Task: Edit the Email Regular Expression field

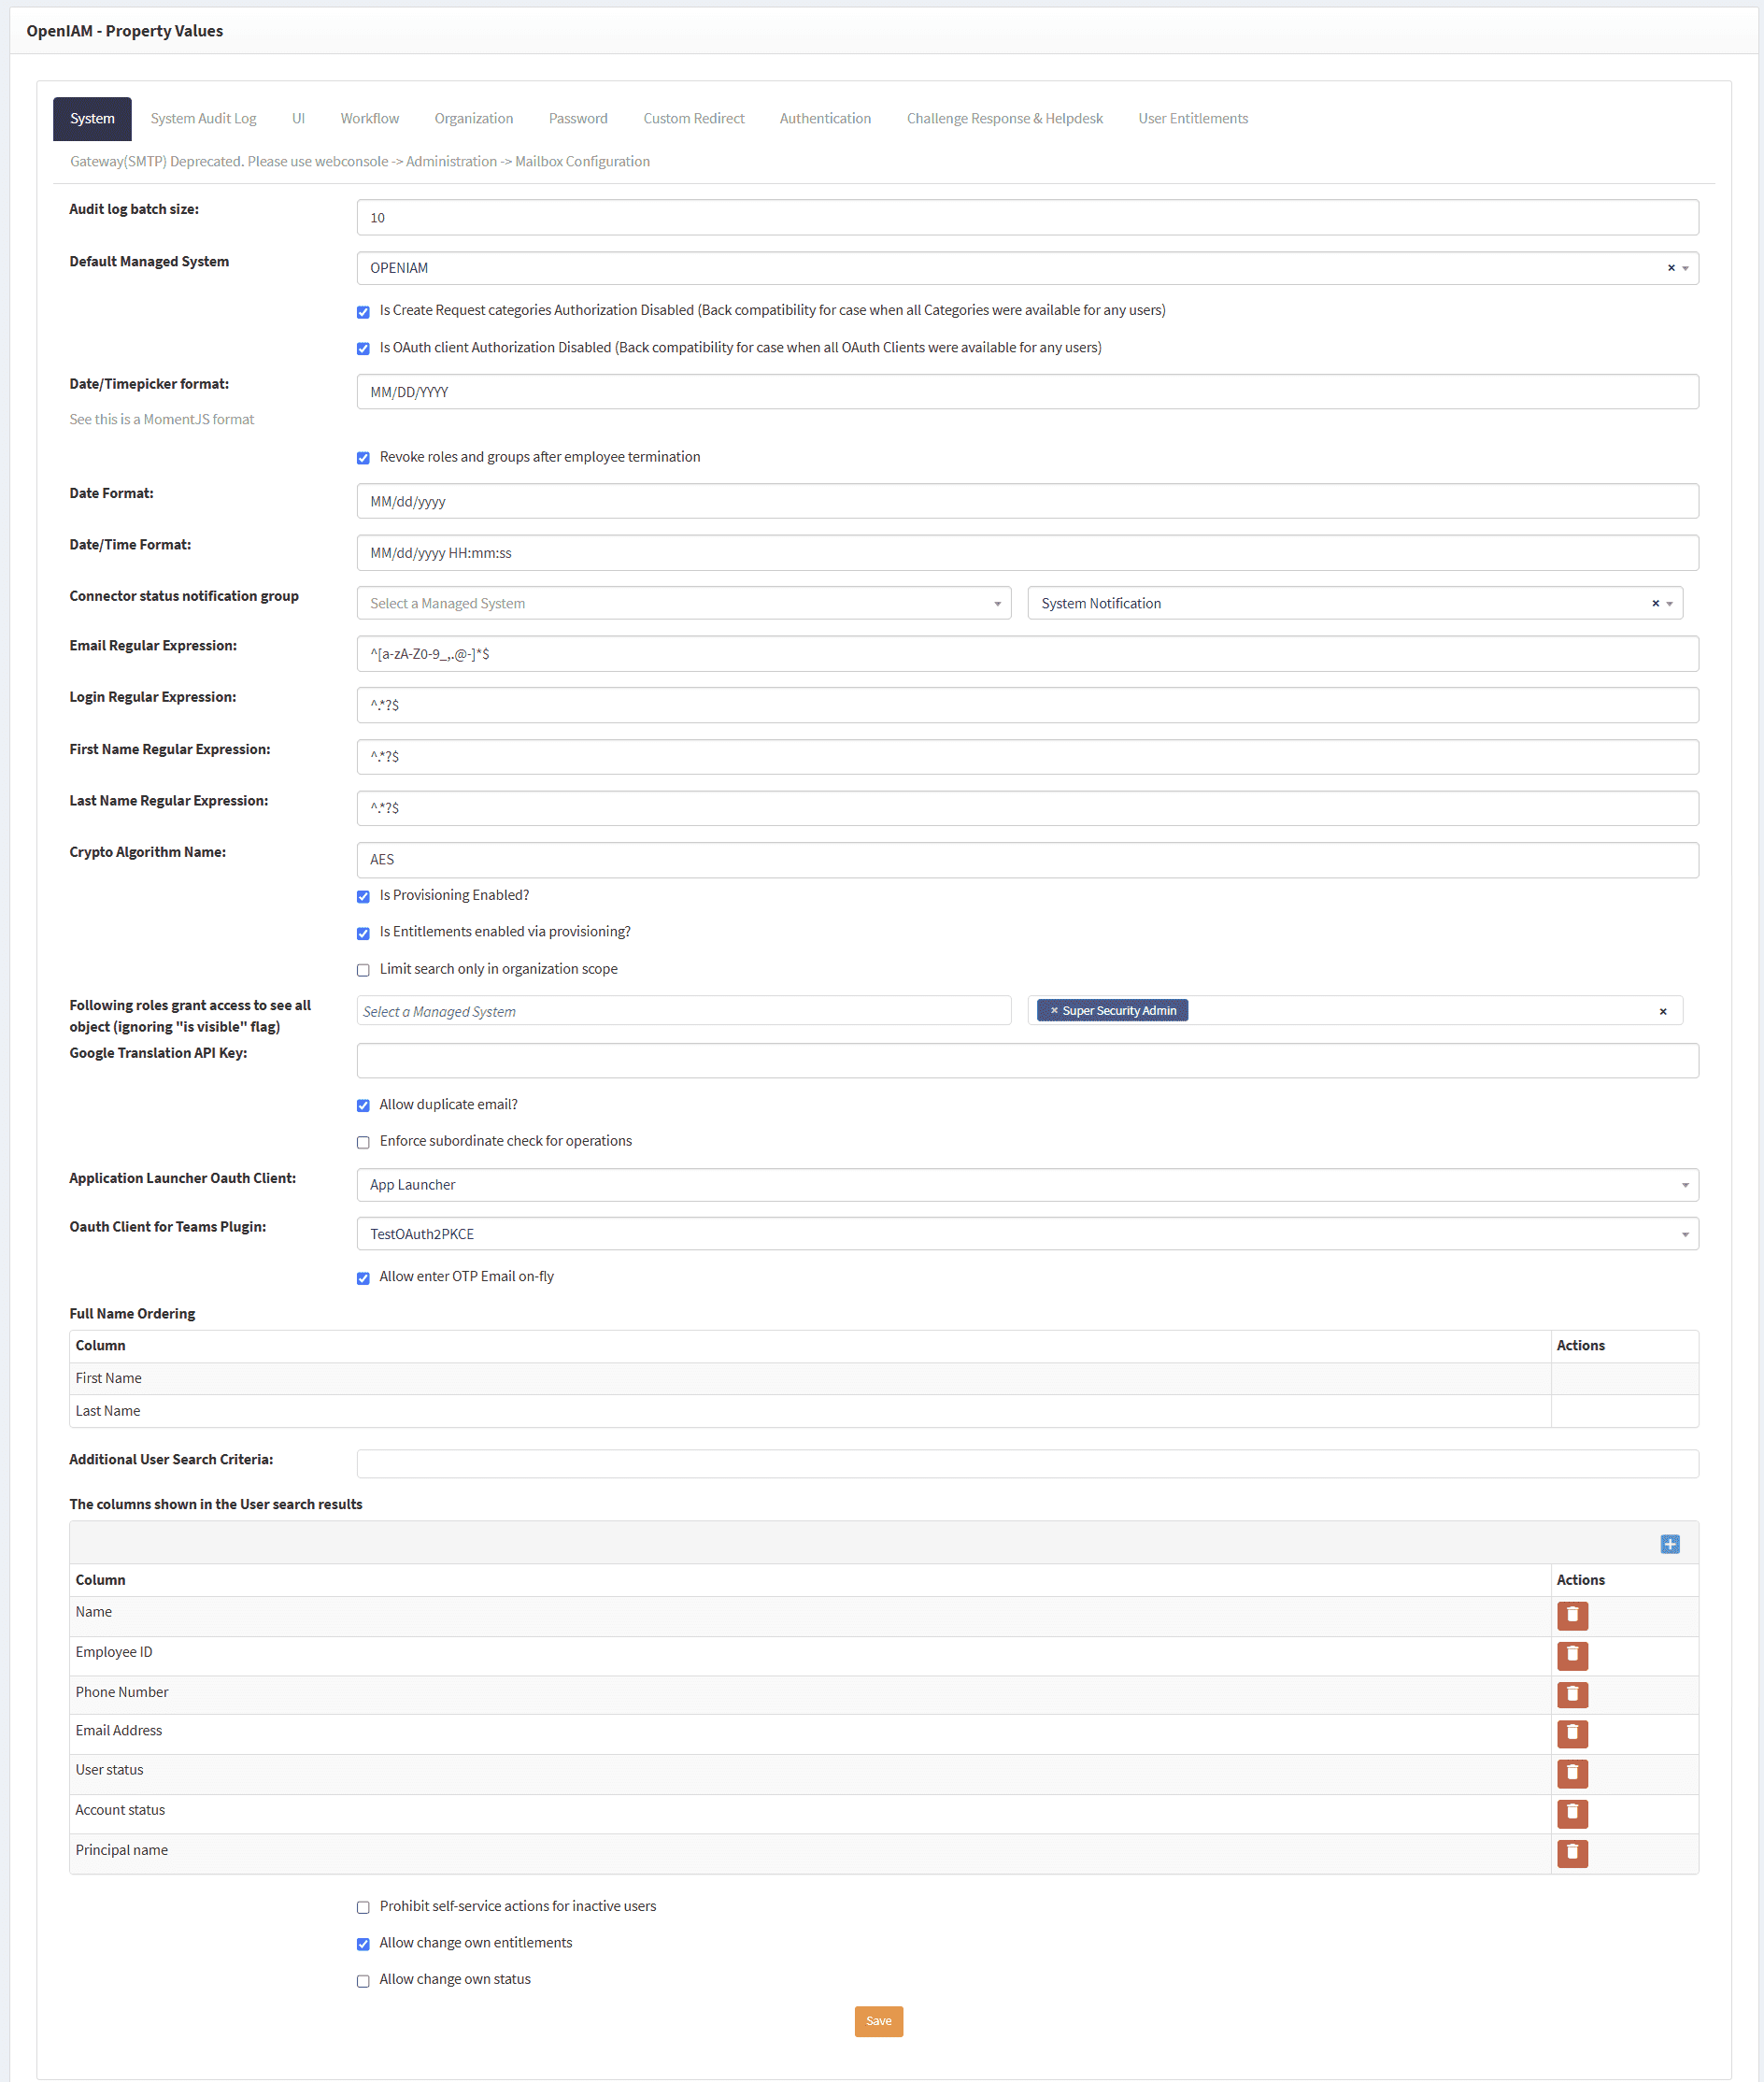Action: [x=1027, y=654]
